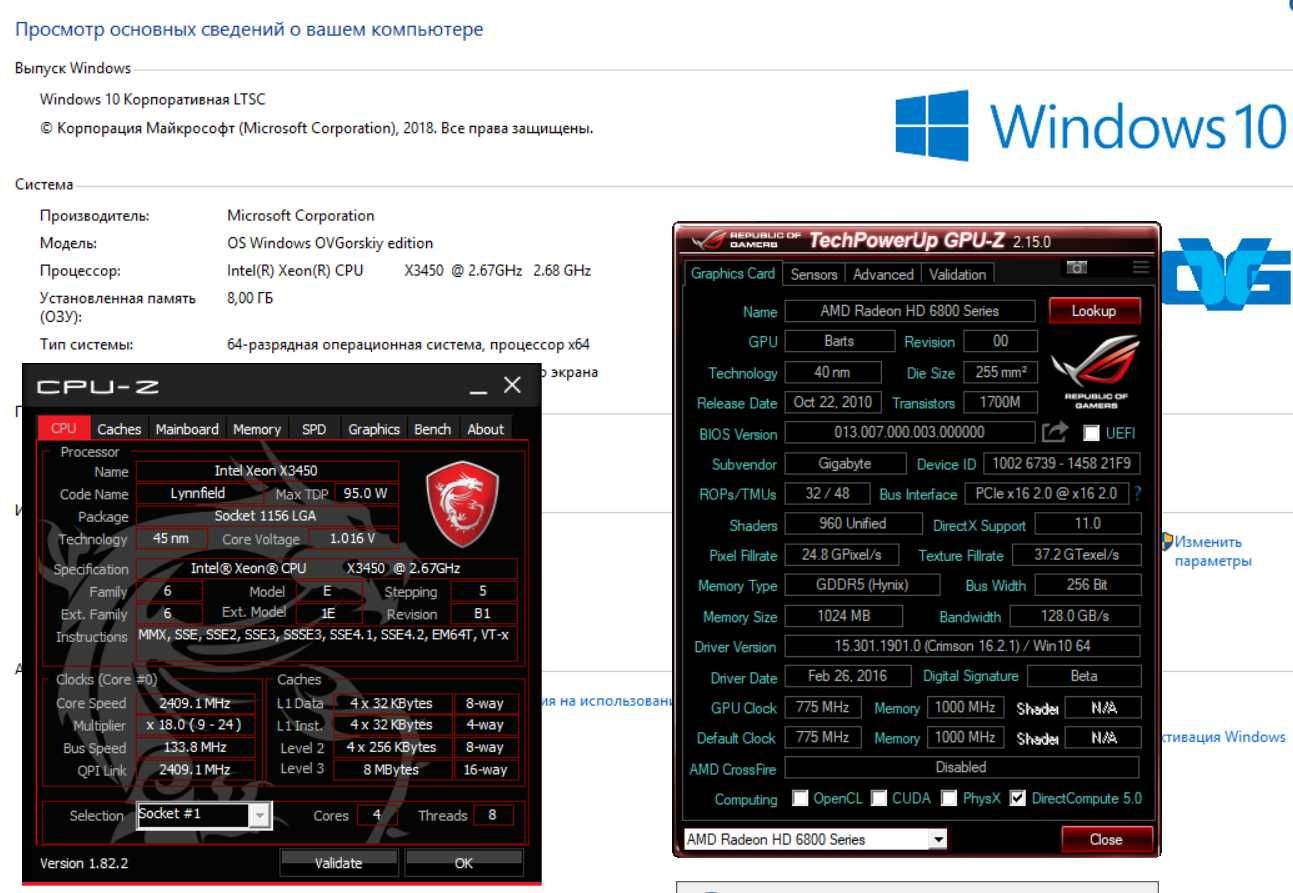Click the Level 3 8 MBytes cache value
Screen dimensions: 1293x893
(392, 770)
